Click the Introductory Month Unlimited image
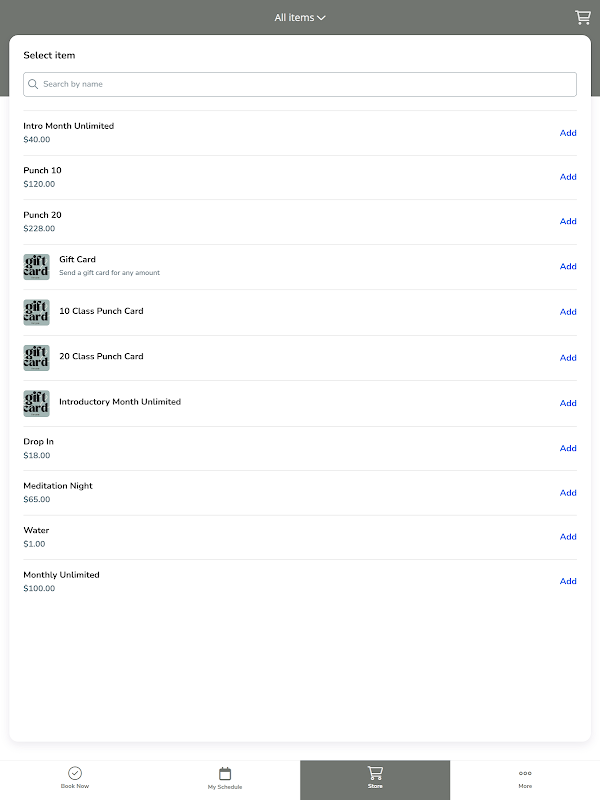 [x=36, y=403]
